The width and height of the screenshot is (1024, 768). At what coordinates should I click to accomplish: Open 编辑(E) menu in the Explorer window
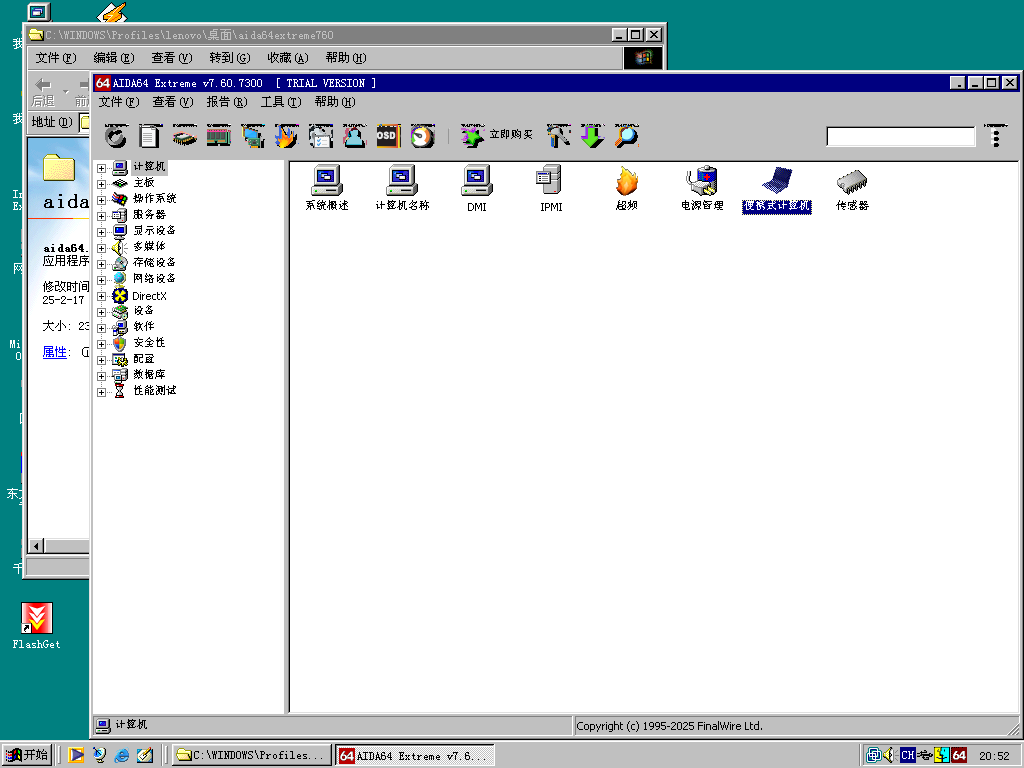114,58
